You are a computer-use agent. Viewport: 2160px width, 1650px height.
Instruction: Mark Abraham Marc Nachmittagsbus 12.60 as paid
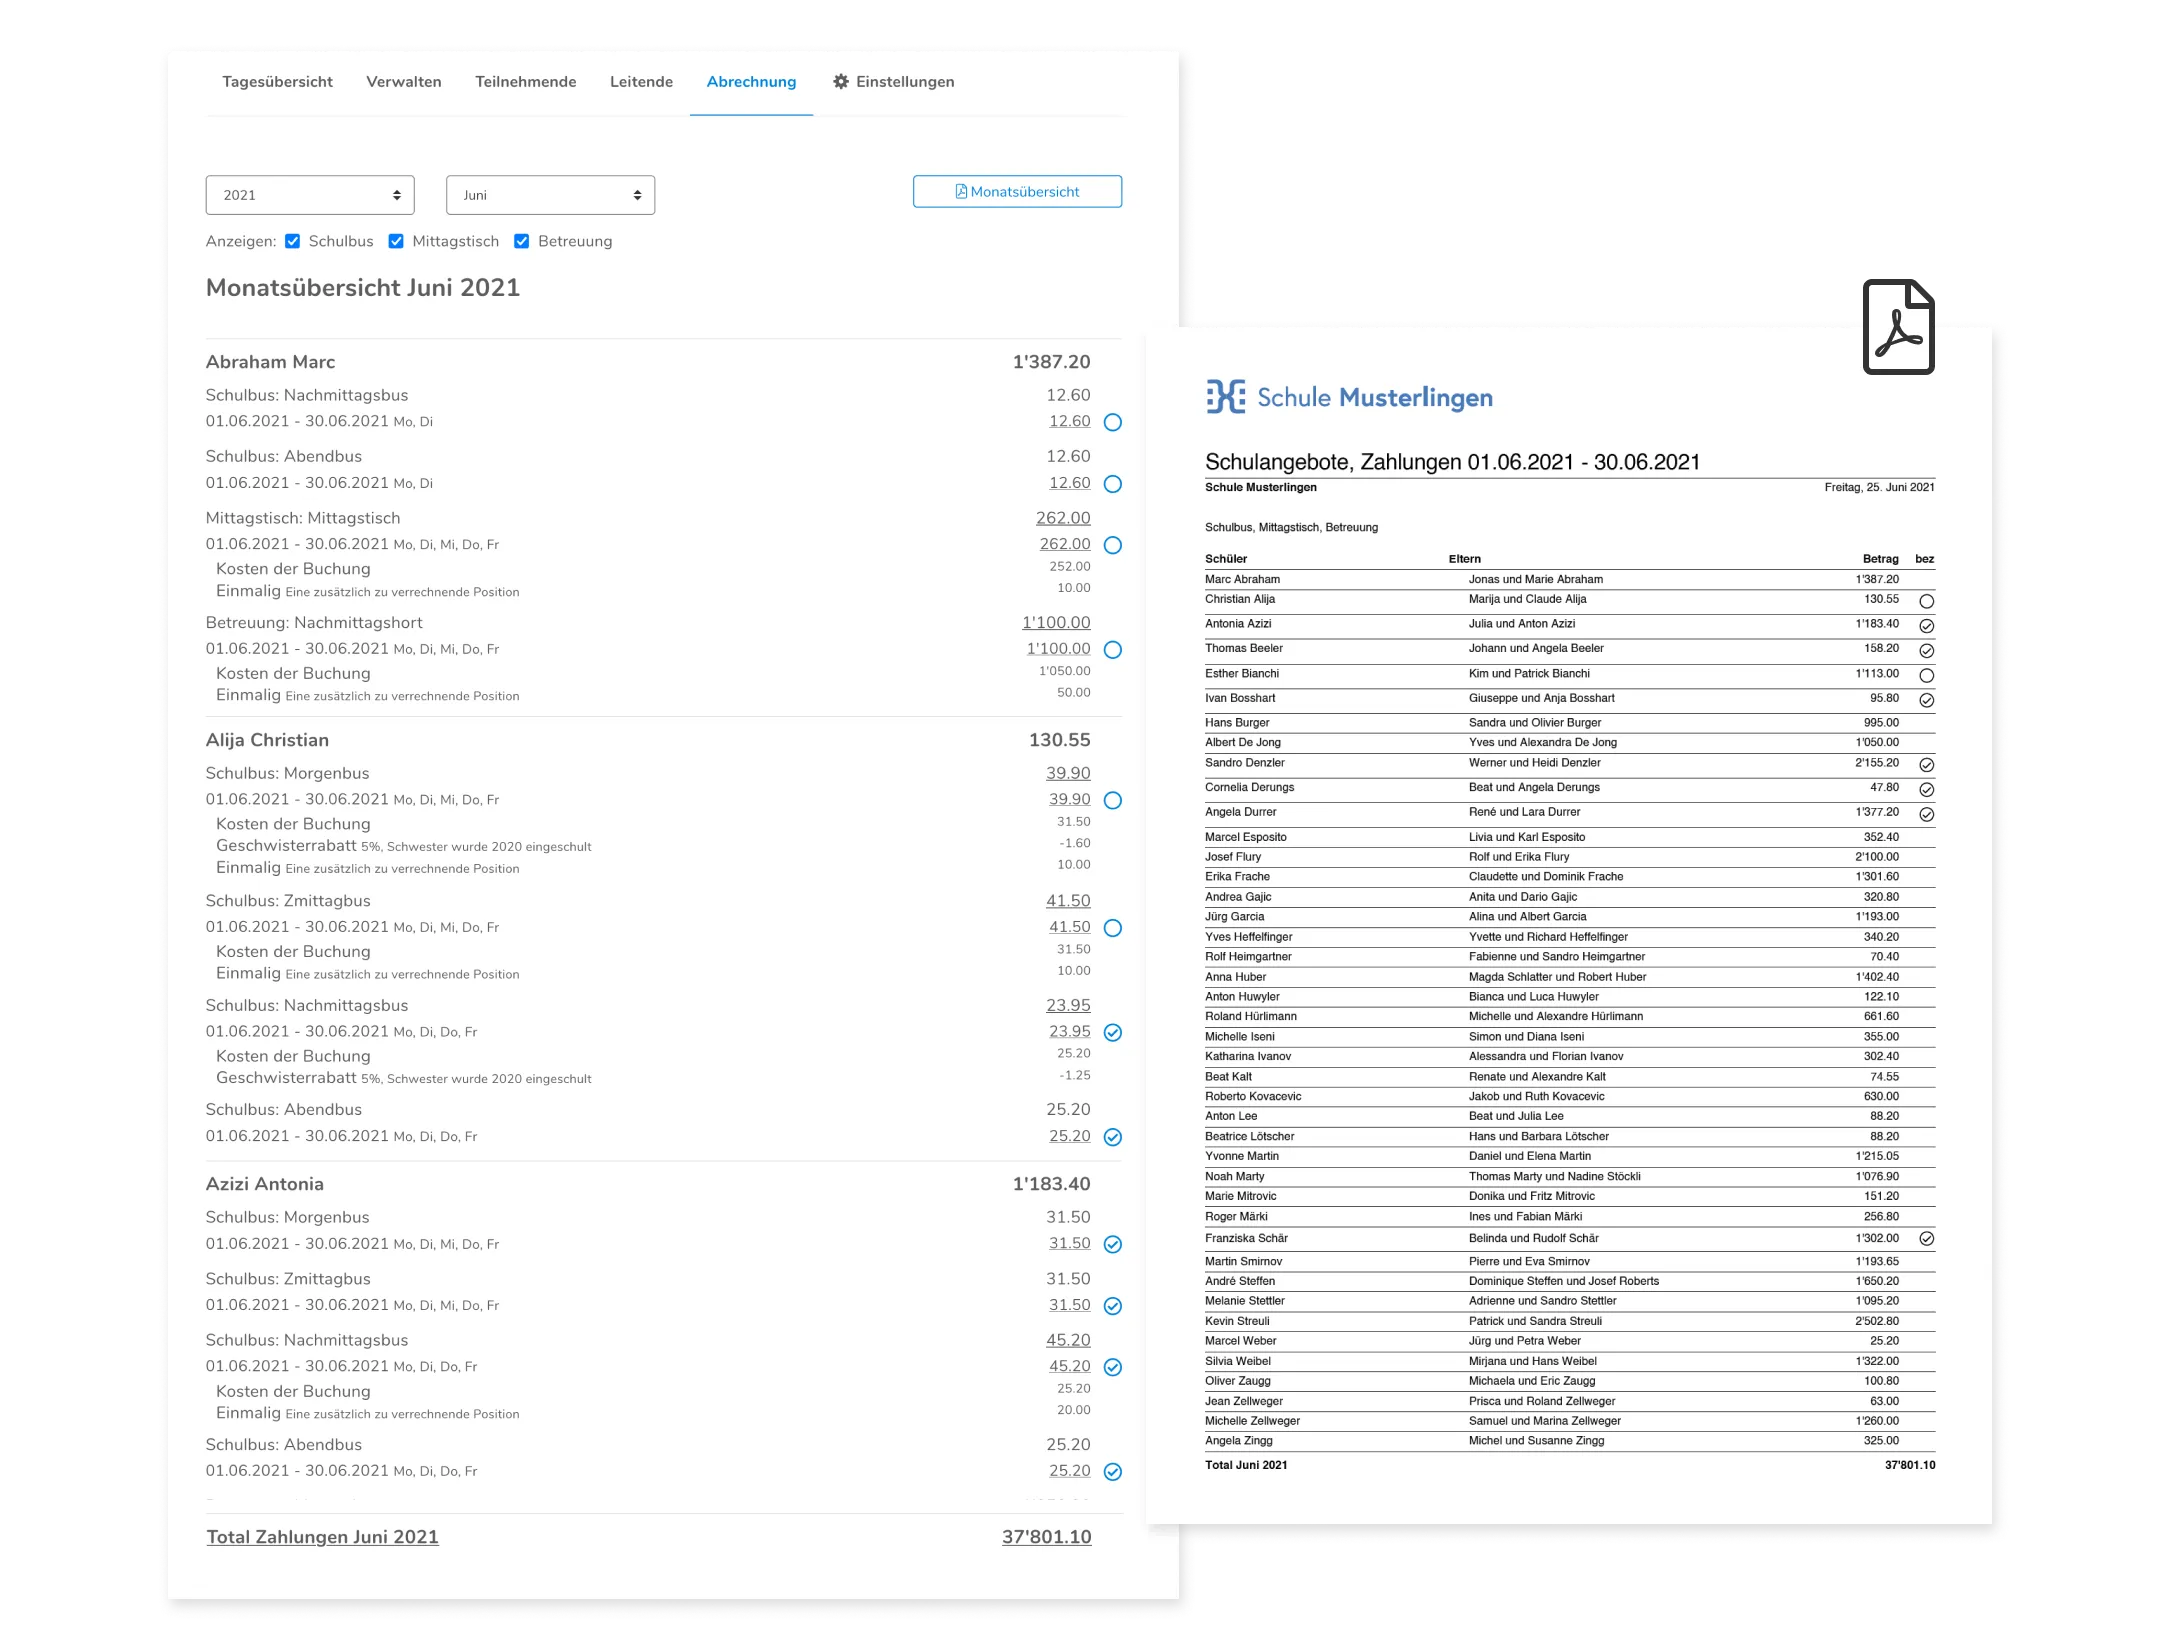[x=1112, y=422]
